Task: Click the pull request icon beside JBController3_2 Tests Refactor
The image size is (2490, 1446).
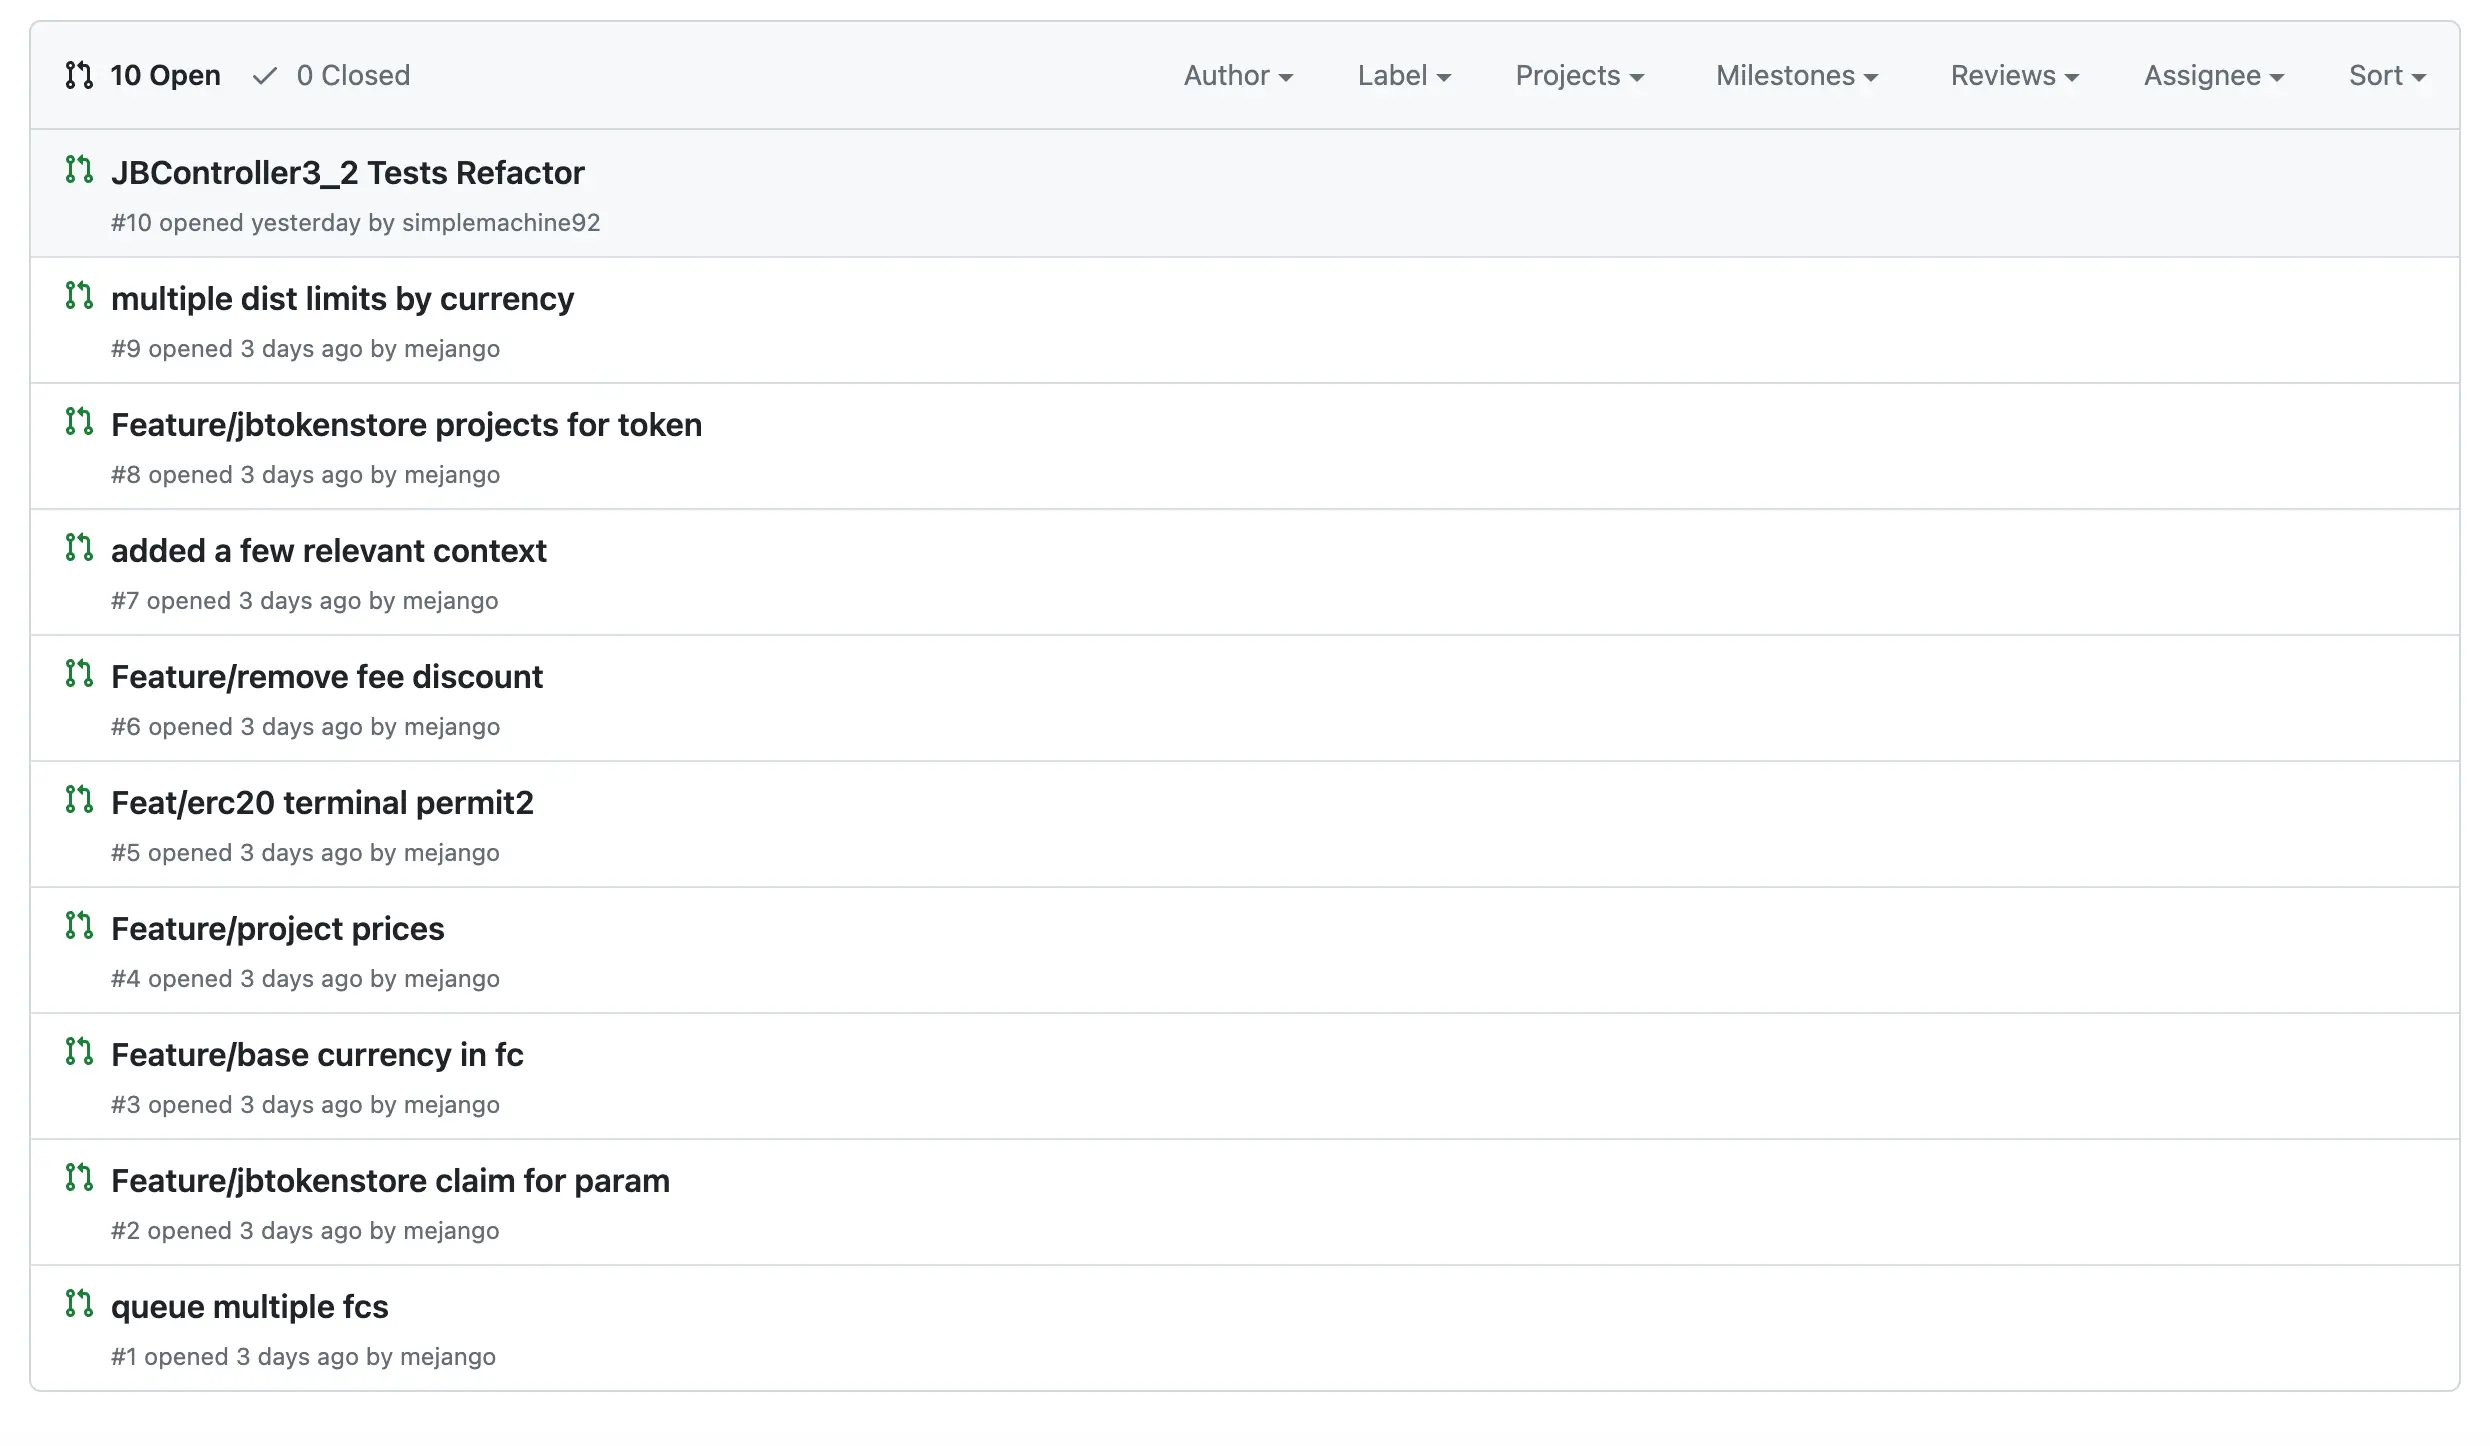Action: click(79, 170)
